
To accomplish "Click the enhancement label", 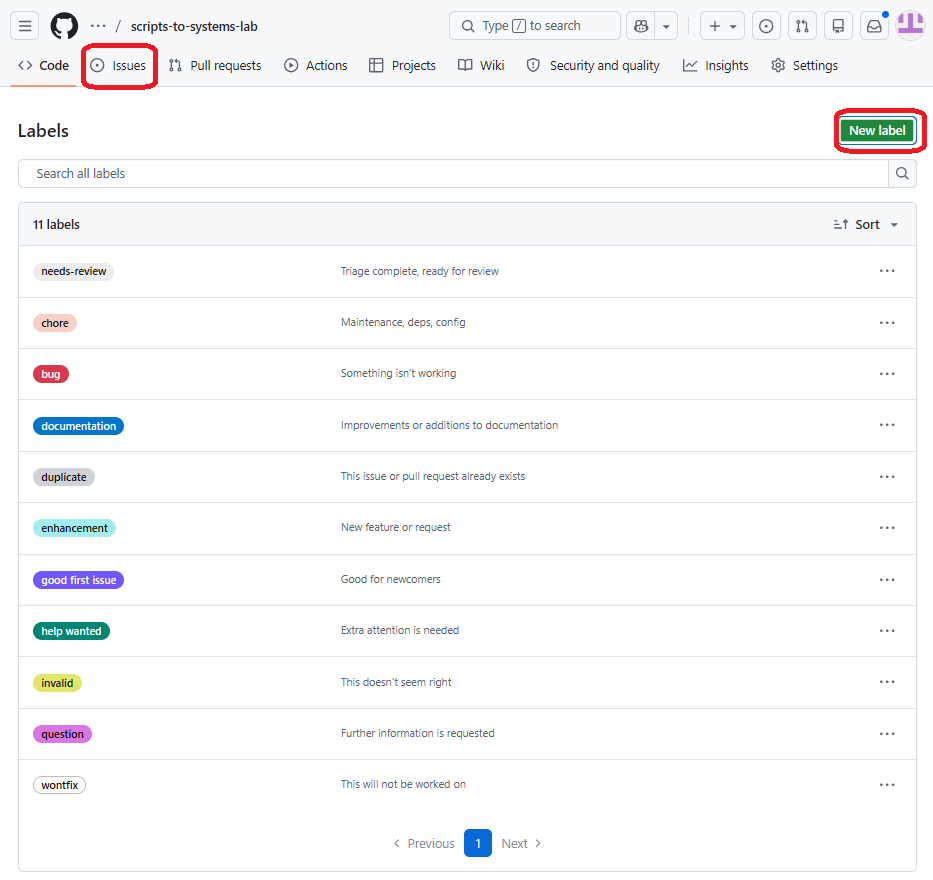I will click(74, 528).
